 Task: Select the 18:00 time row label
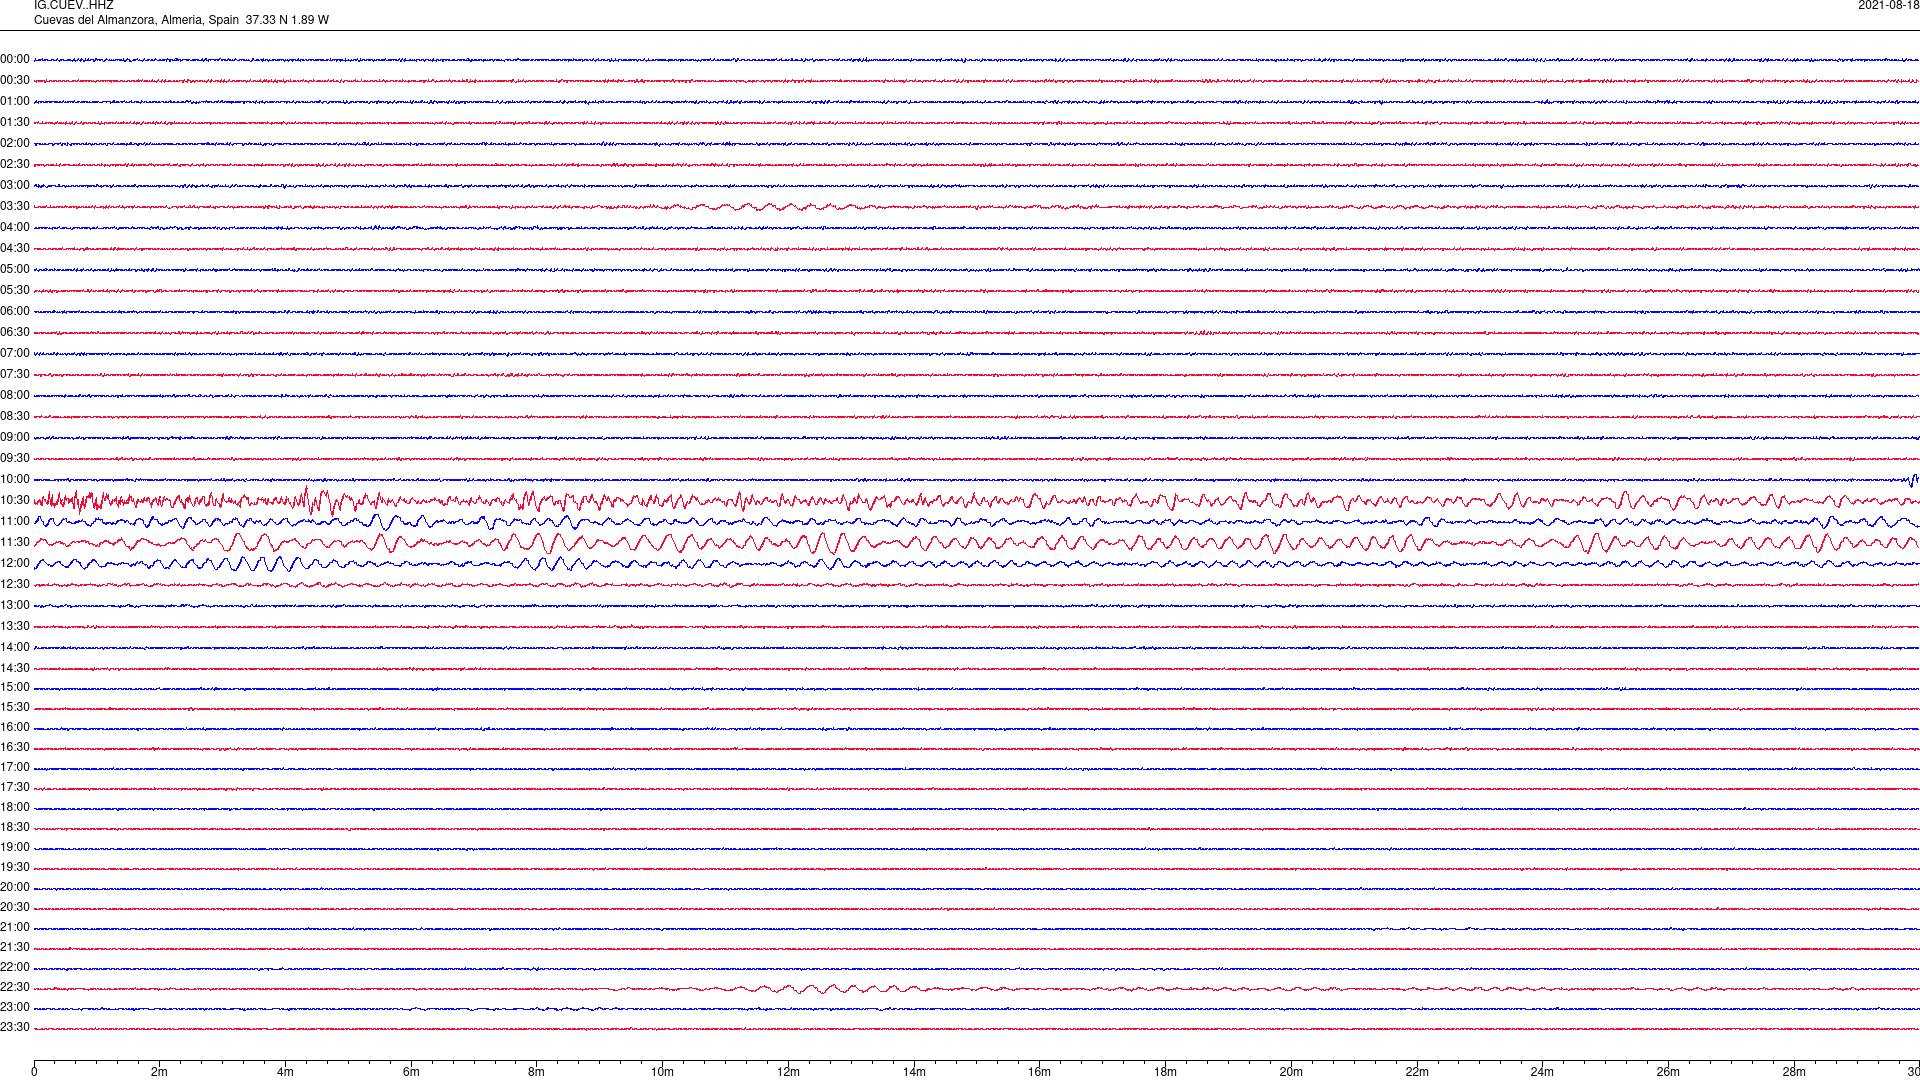[15, 807]
